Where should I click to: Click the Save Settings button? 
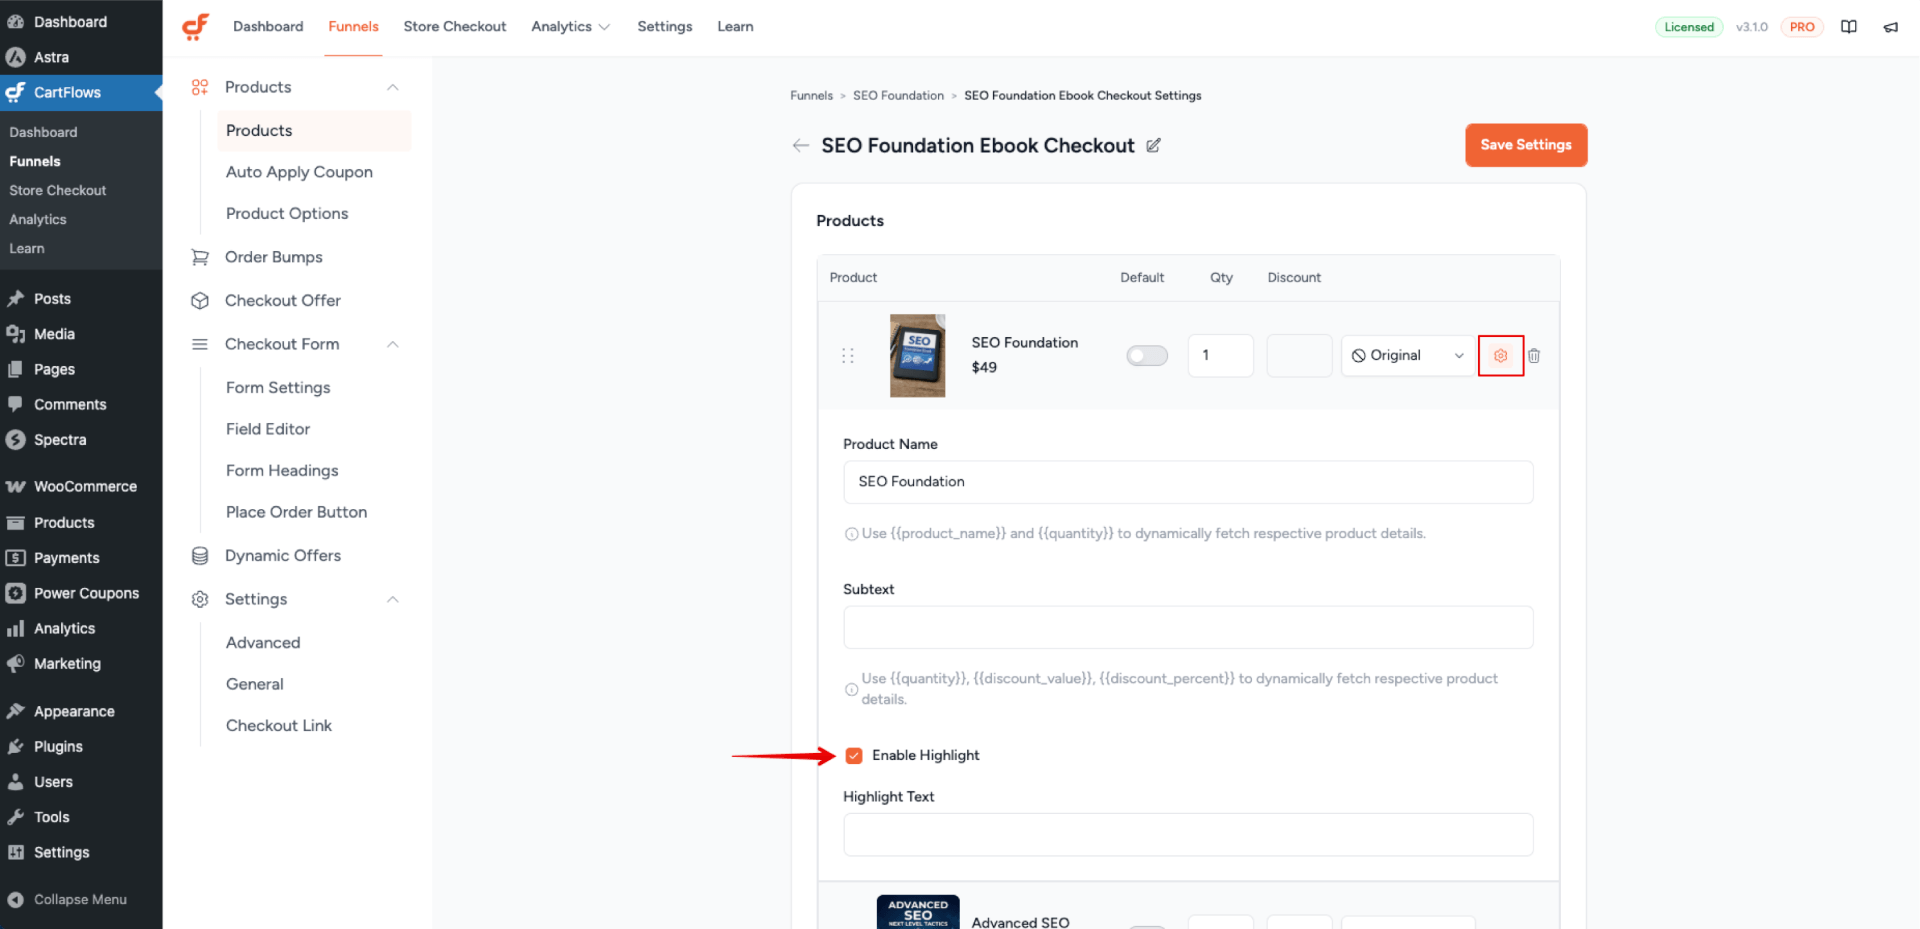[x=1526, y=145]
